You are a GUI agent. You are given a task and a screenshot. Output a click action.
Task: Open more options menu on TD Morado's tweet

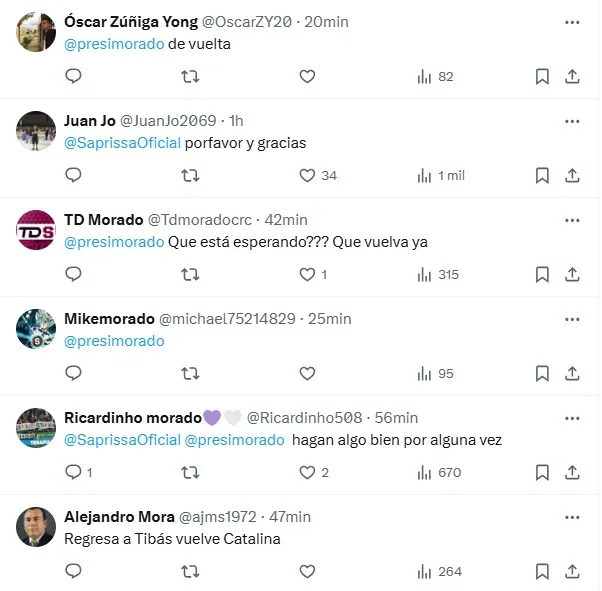pos(572,219)
